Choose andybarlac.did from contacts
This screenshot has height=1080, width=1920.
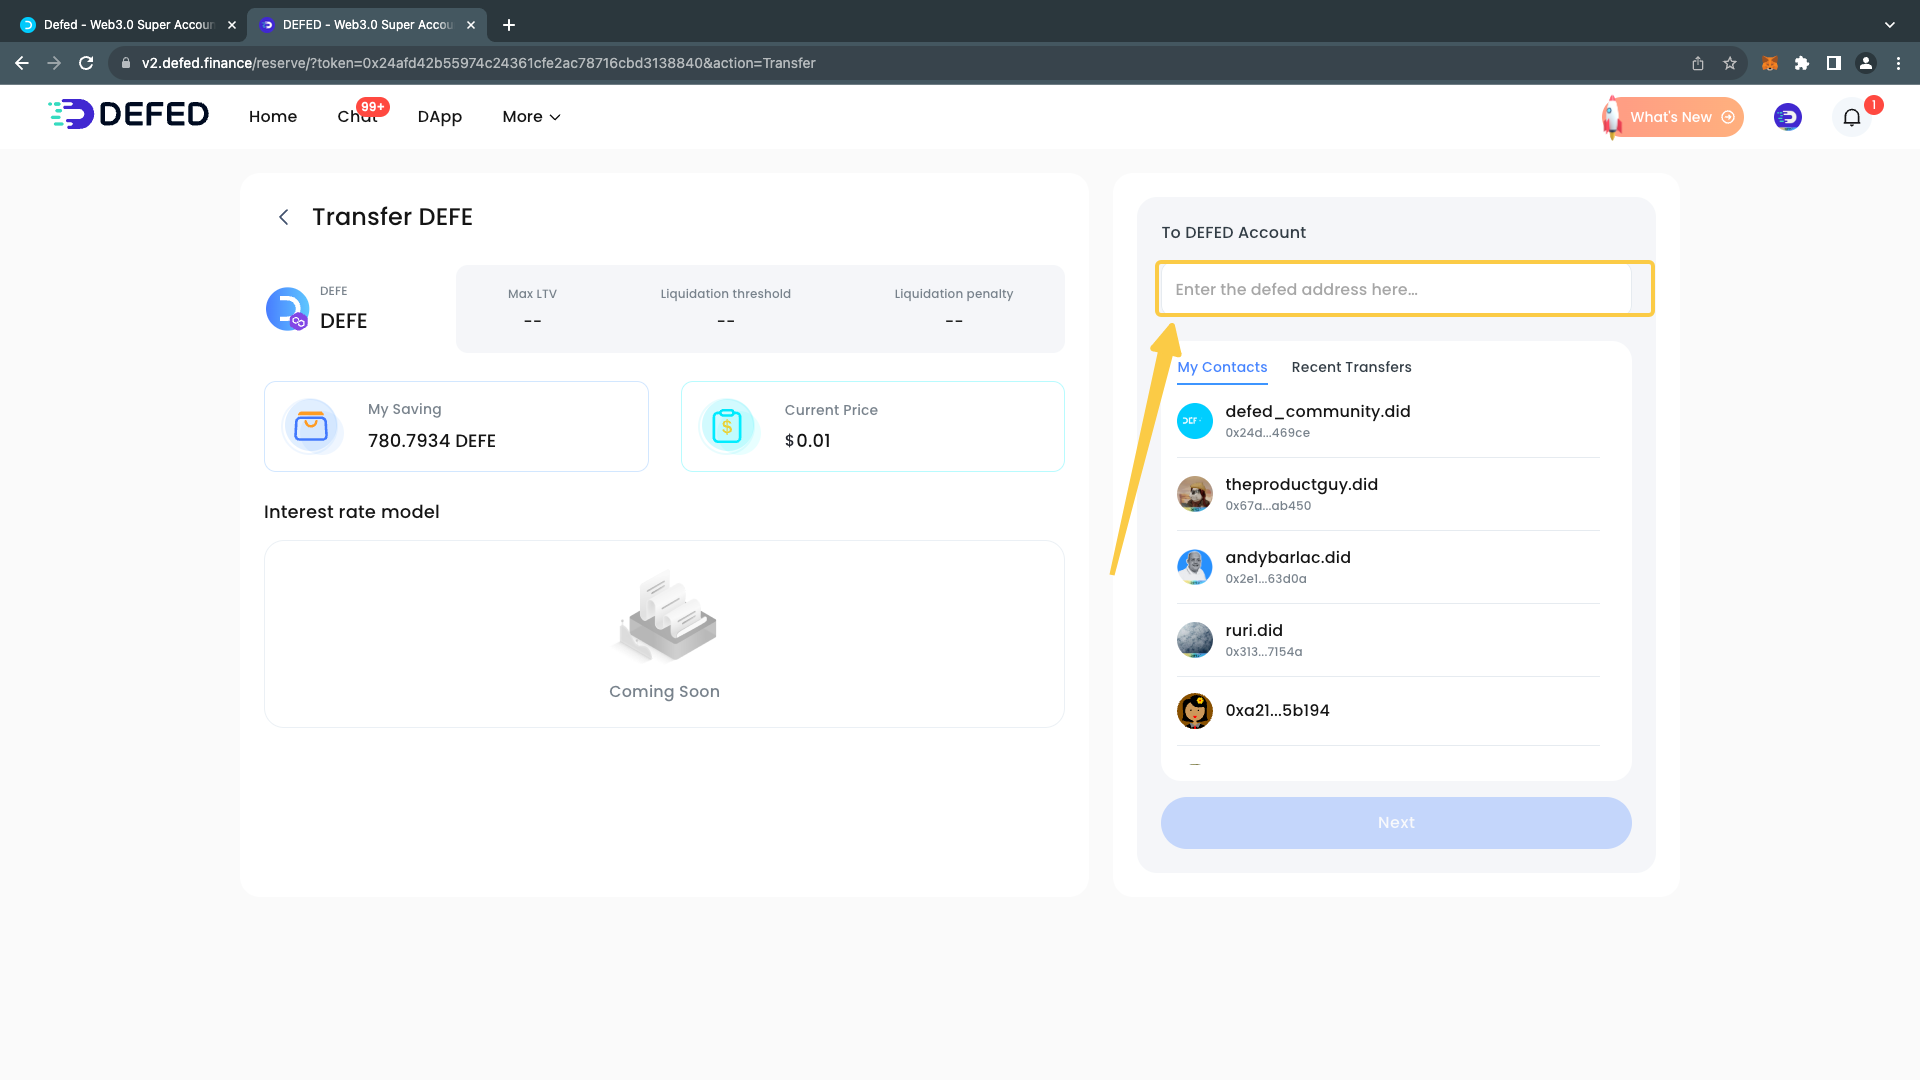(1287, 567)
